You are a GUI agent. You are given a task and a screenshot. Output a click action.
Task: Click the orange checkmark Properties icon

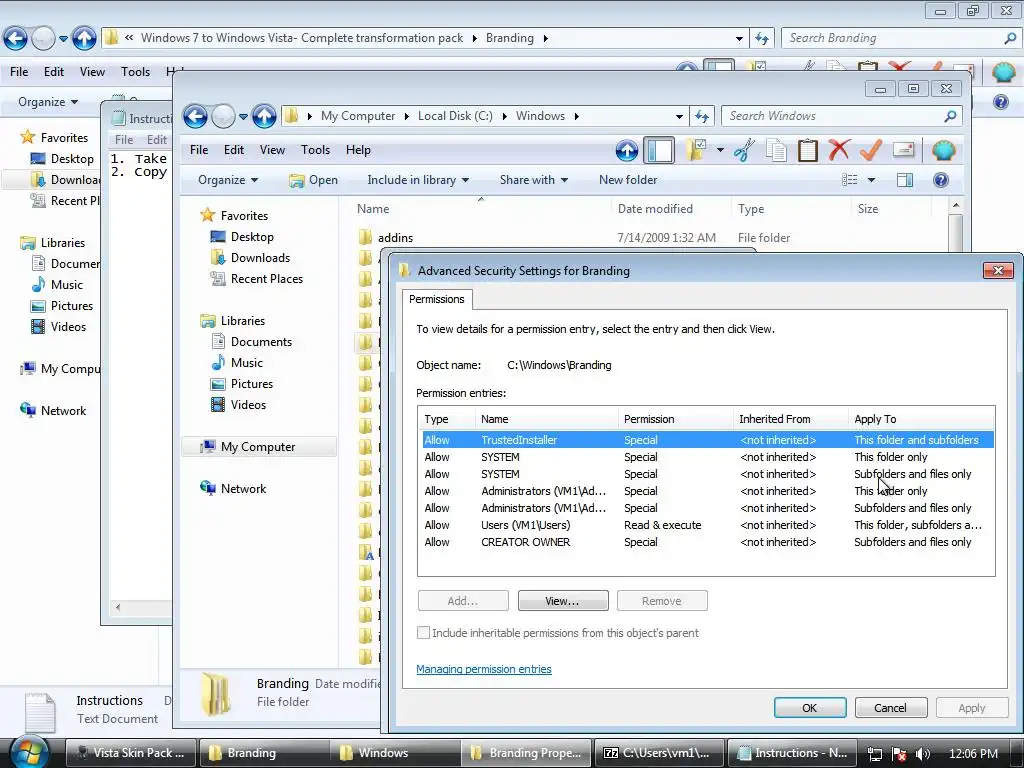pos(871,150)
